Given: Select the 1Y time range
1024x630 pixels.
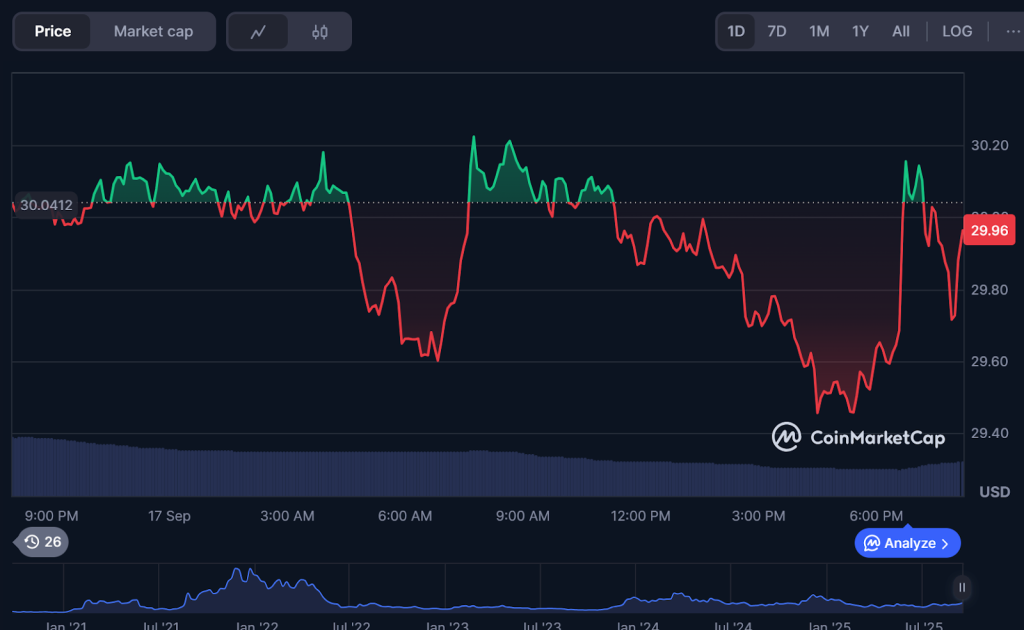Looking at the screenshot, I should pos(860,31).
